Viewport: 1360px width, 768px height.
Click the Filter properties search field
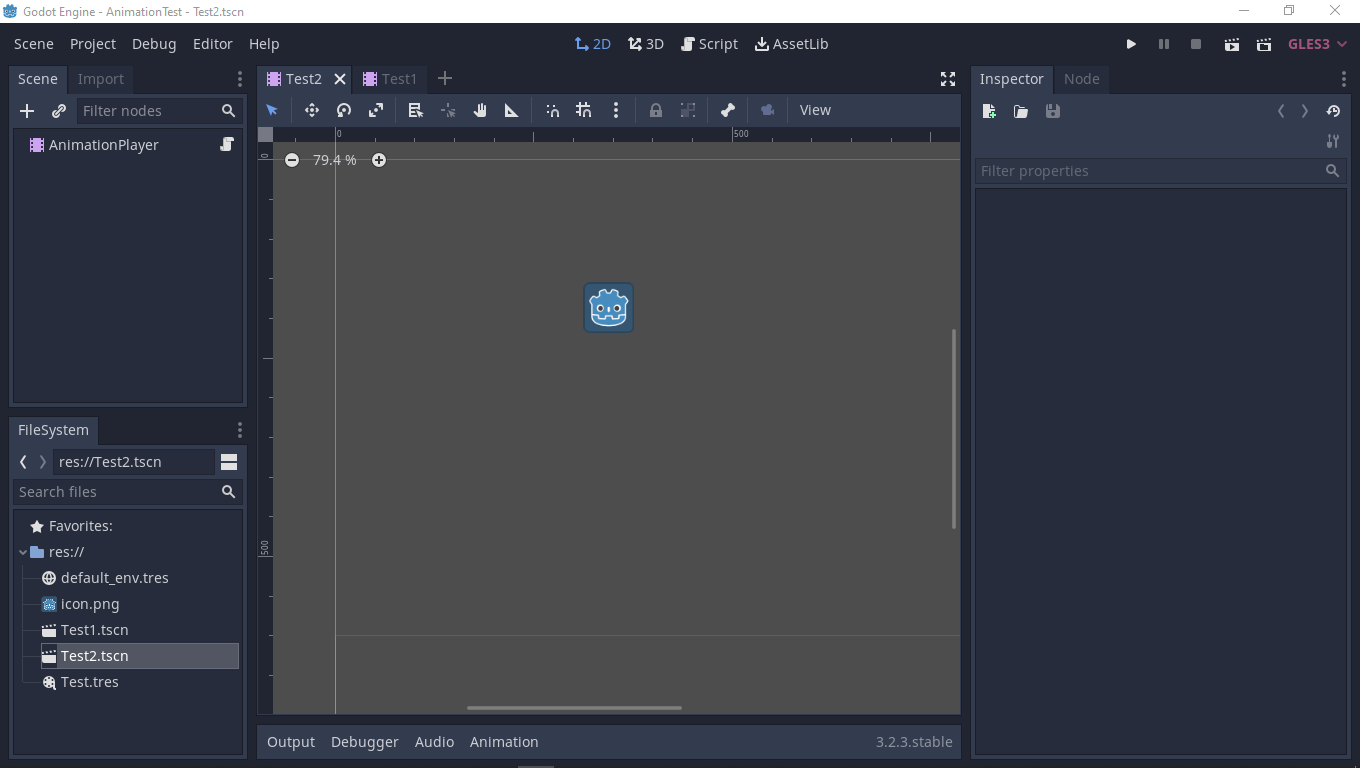[1150, 171]
